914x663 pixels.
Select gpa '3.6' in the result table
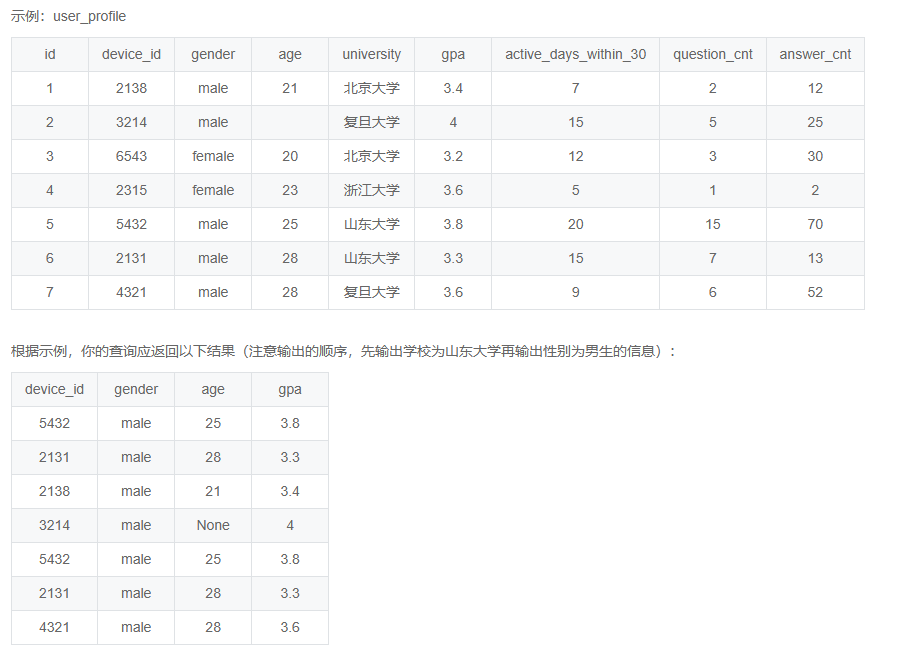[290, 627]
